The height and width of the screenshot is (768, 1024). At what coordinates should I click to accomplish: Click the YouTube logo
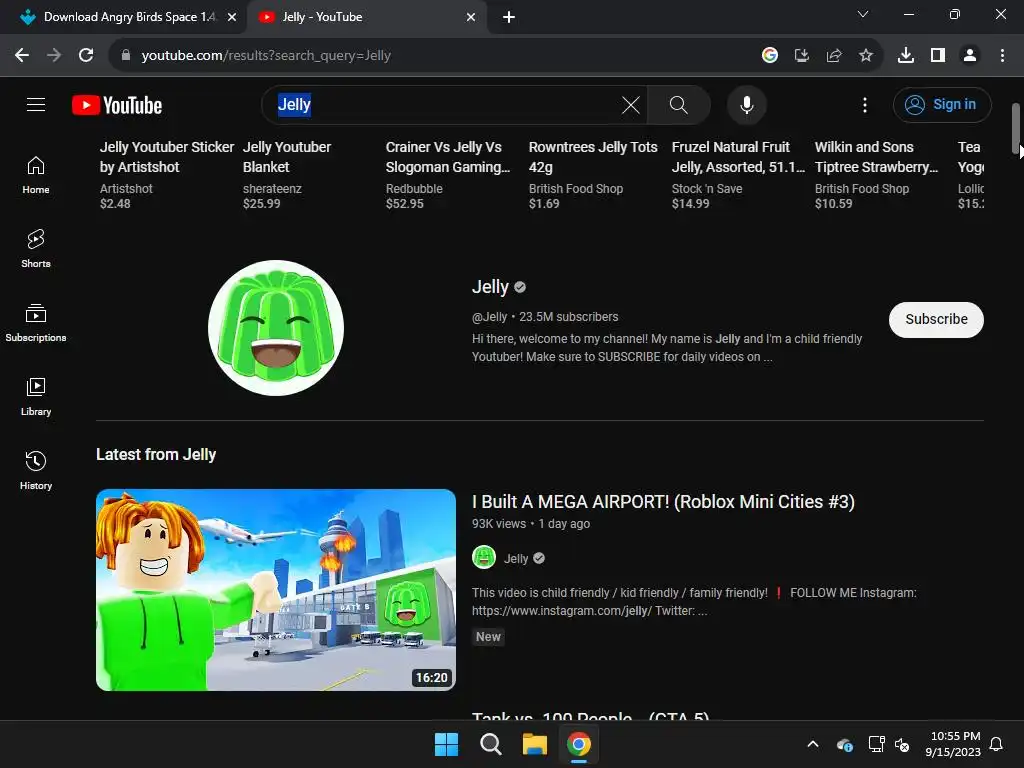click(x=117, y=105)
